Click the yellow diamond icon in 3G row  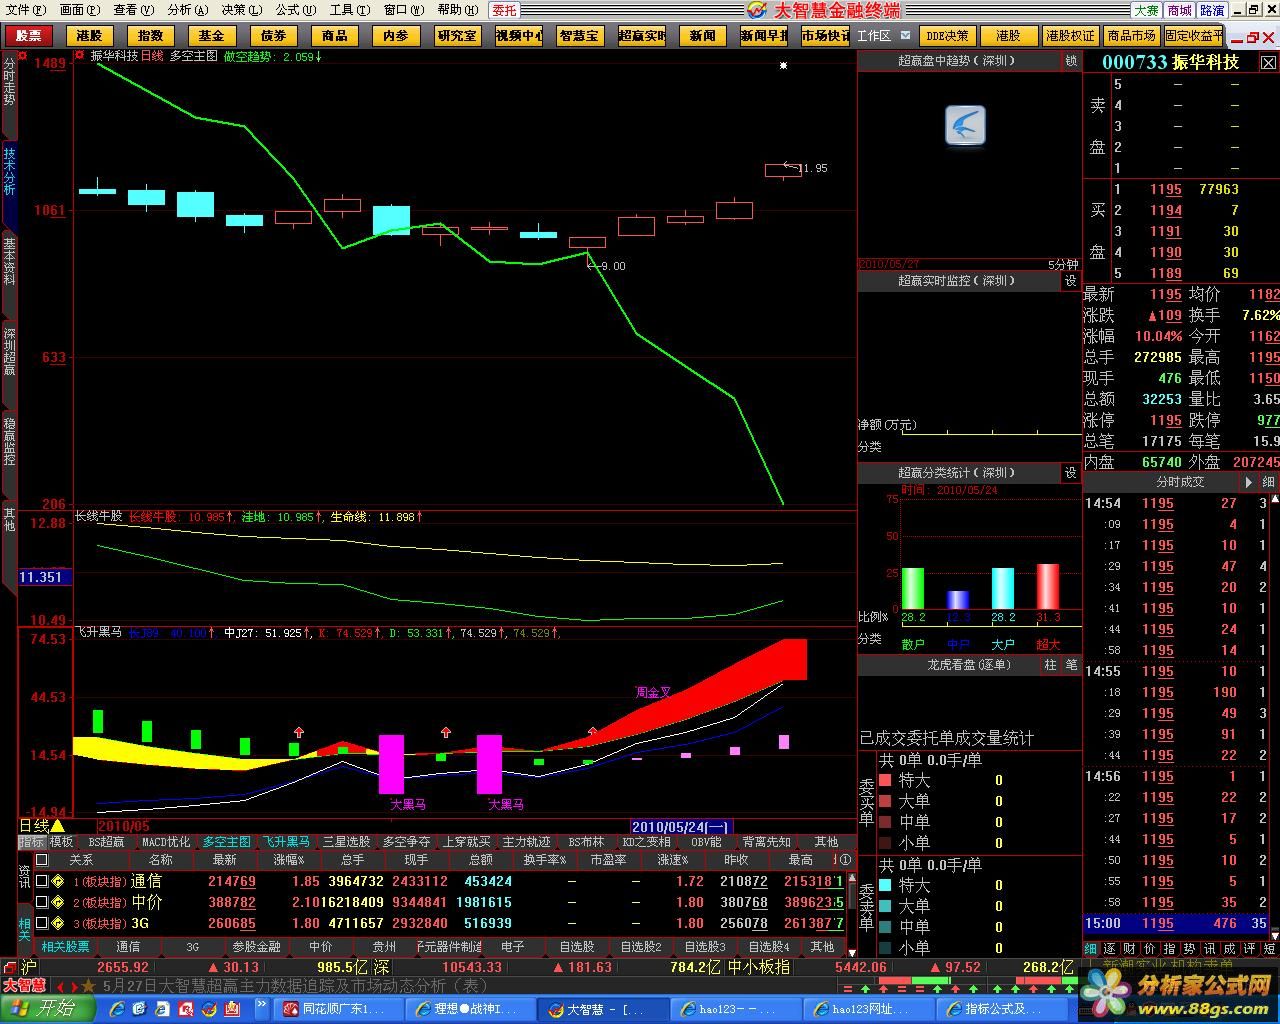point(58,923)
